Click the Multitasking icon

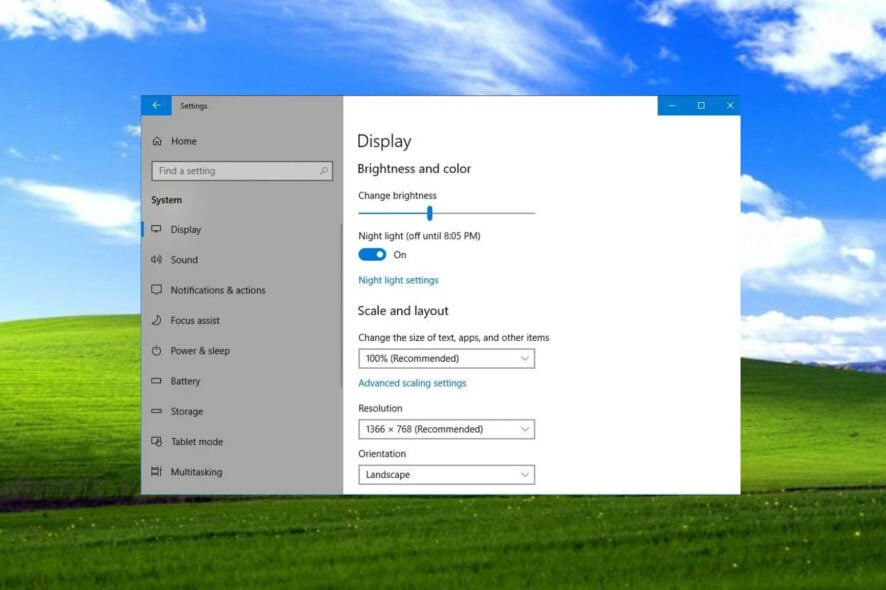point(157,472)
